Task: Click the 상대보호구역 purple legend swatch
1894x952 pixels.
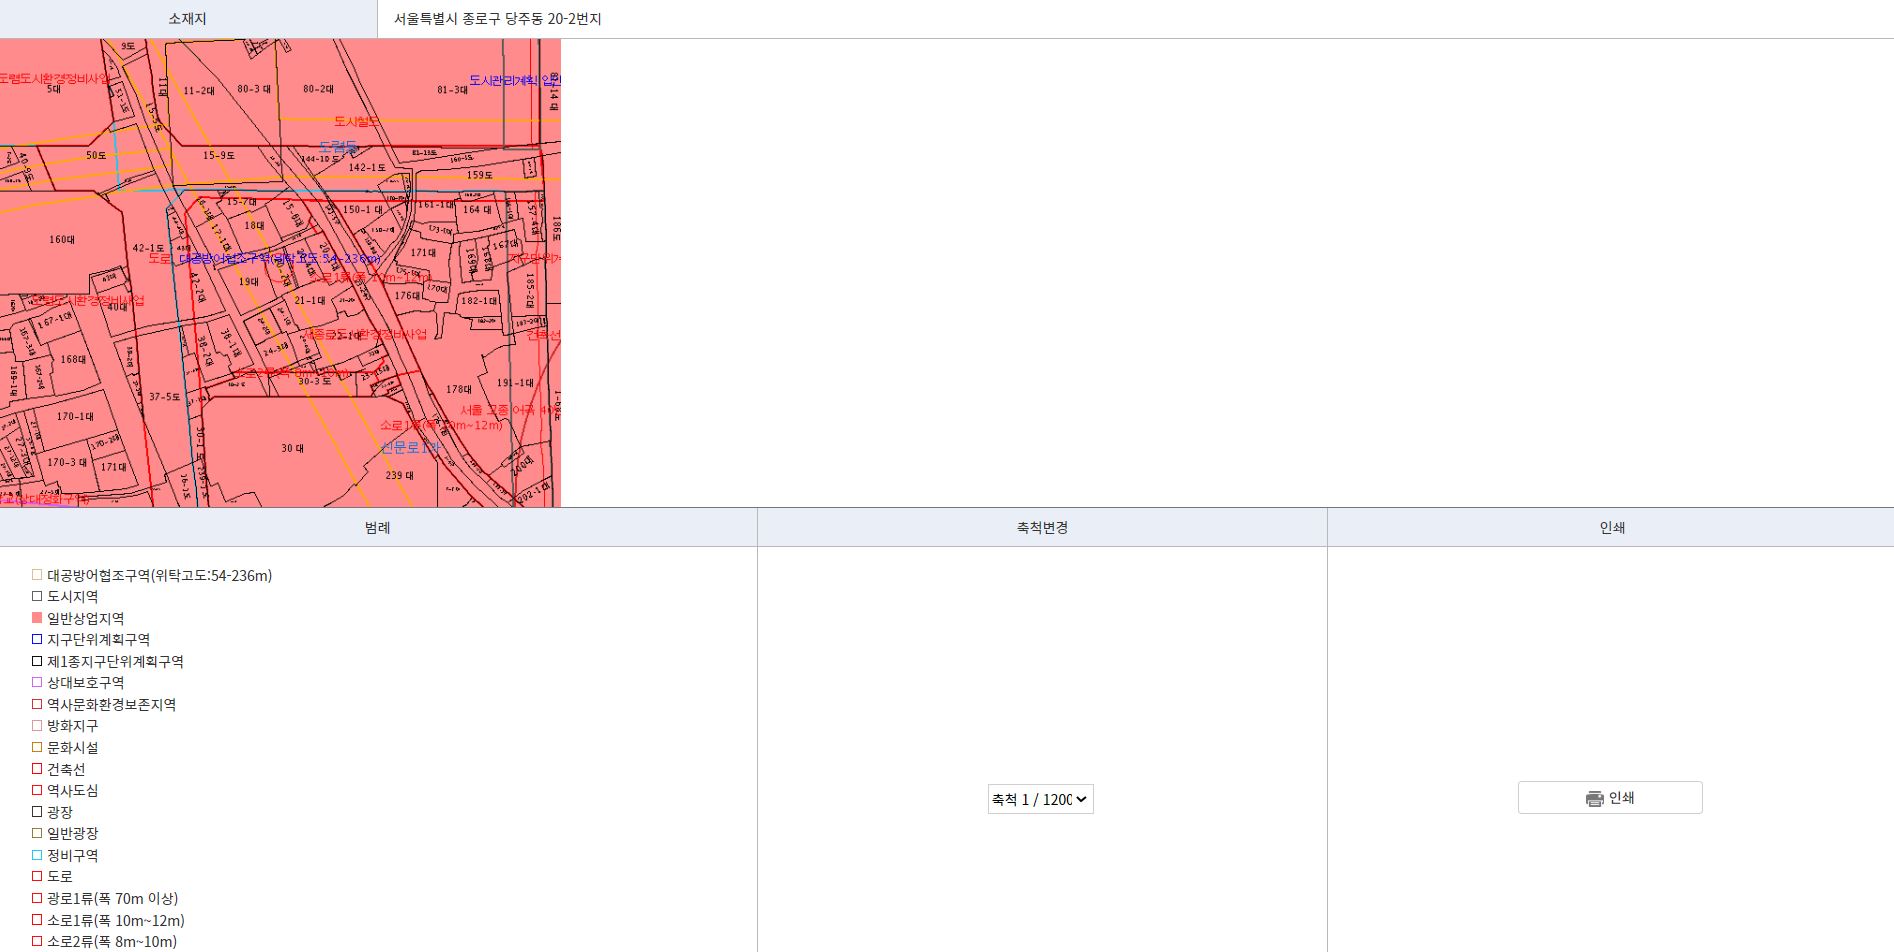Action: tap(37, 682)
